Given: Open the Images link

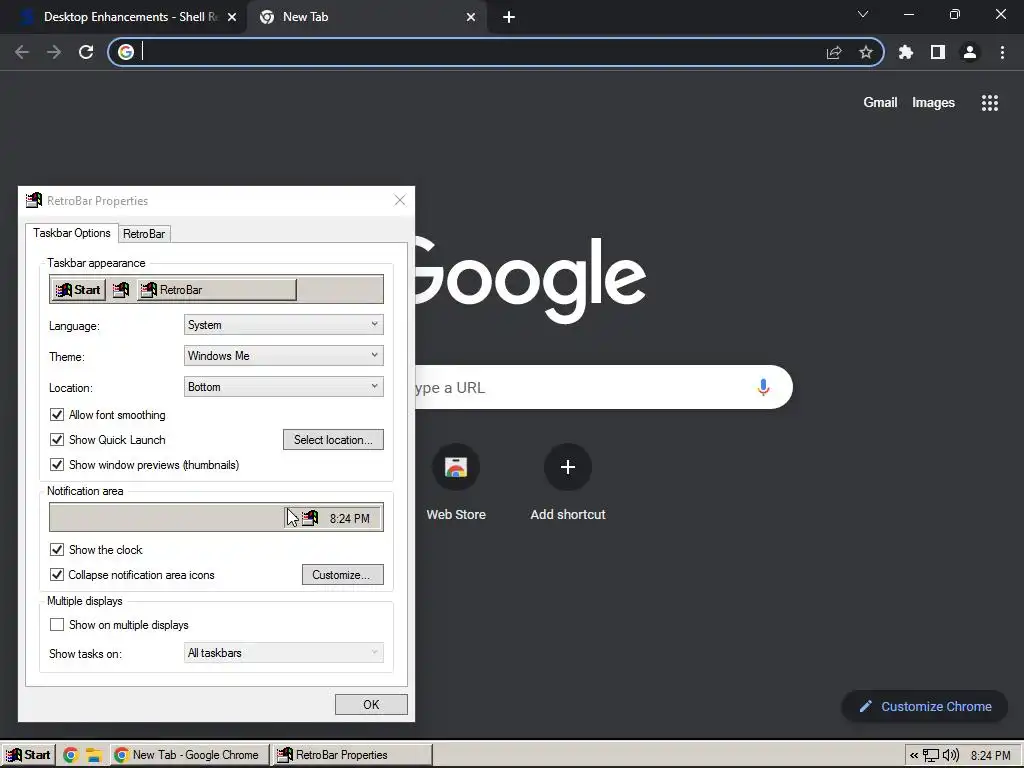Looking at the screenshot, I should (x=933, y=103).
